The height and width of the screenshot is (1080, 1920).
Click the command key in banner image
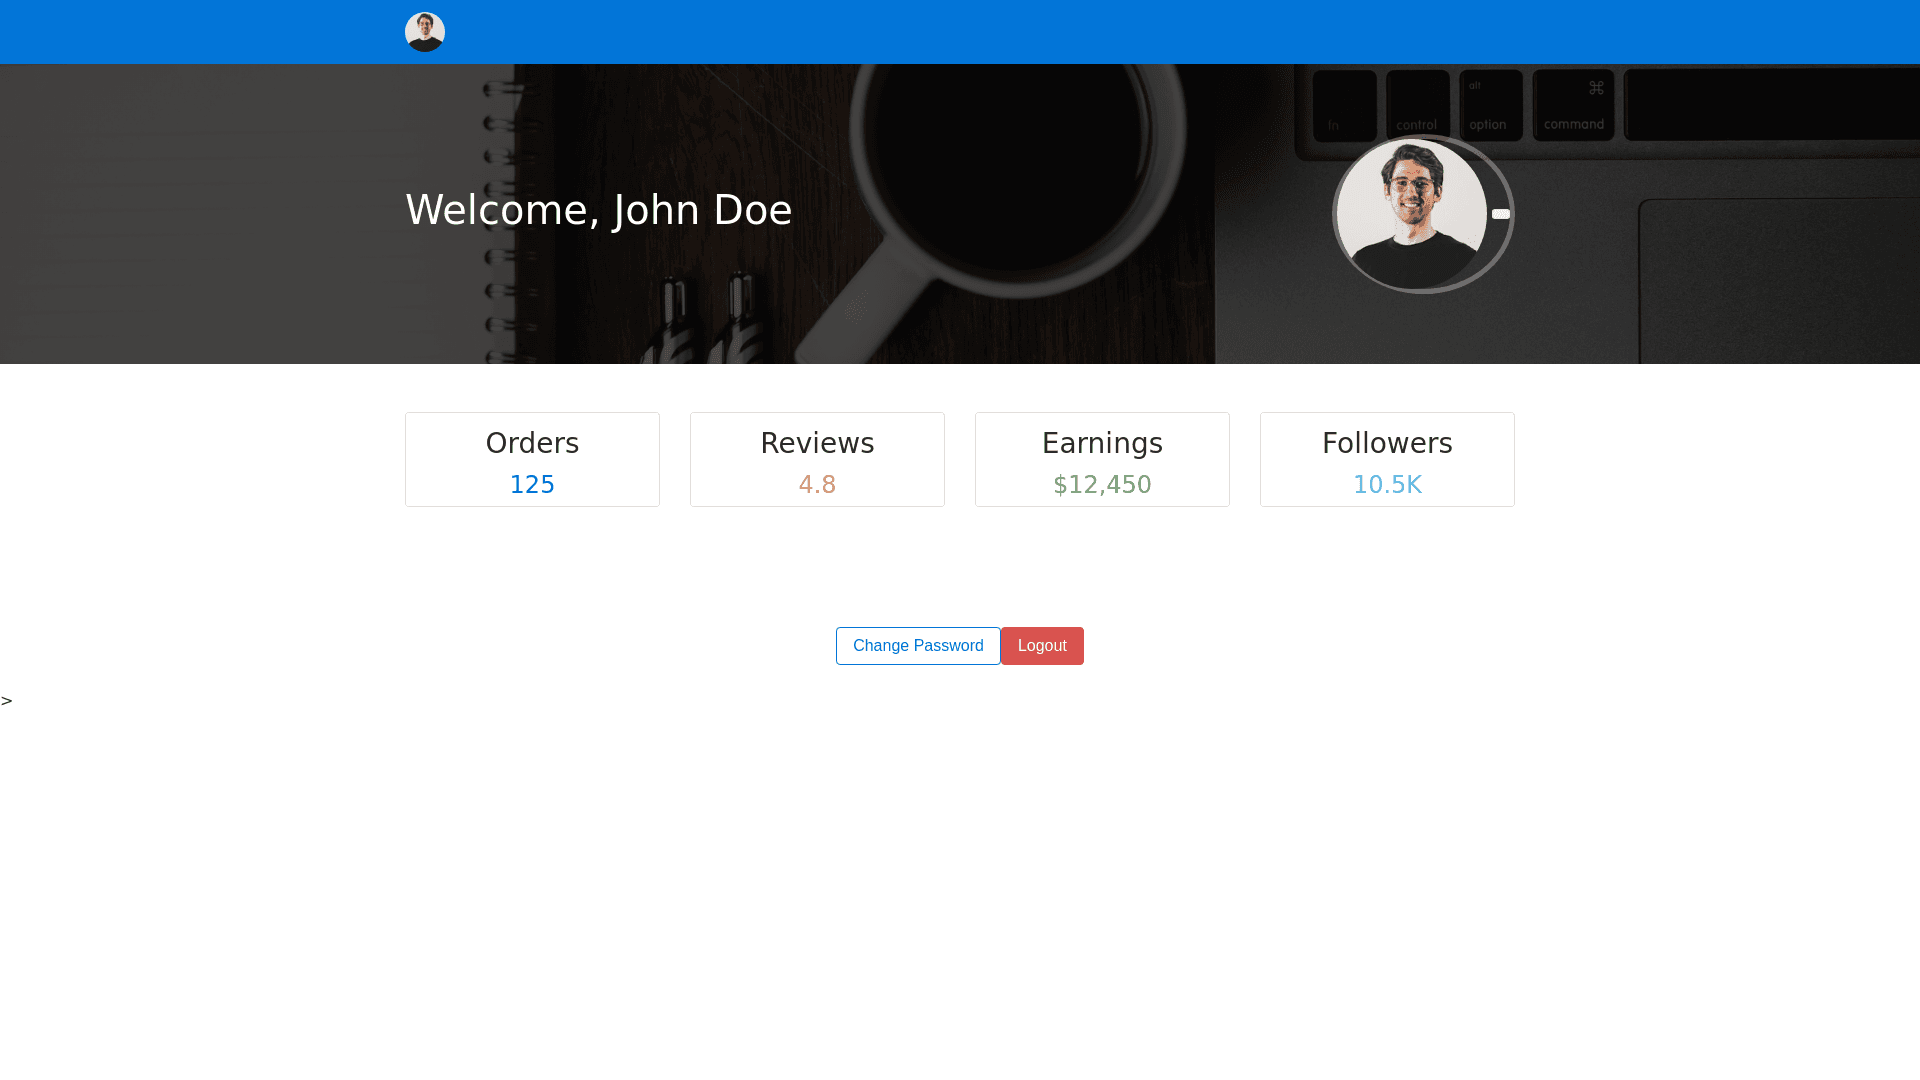click(x=1573, y=105)
